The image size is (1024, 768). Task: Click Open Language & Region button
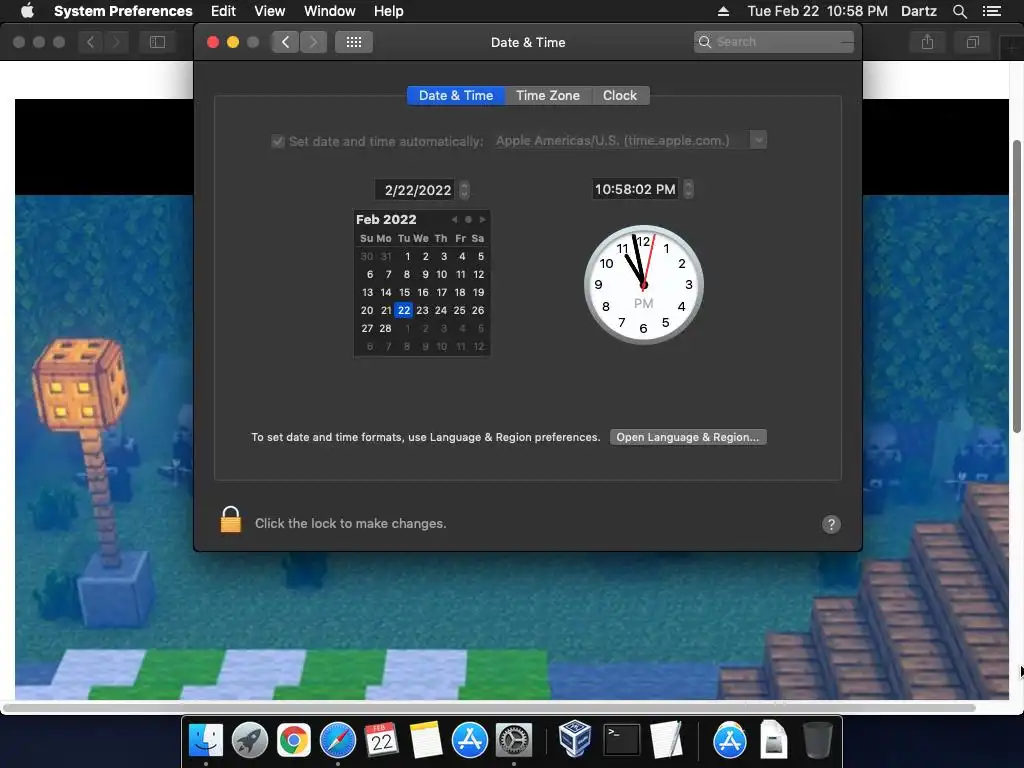tap(688, 437)
